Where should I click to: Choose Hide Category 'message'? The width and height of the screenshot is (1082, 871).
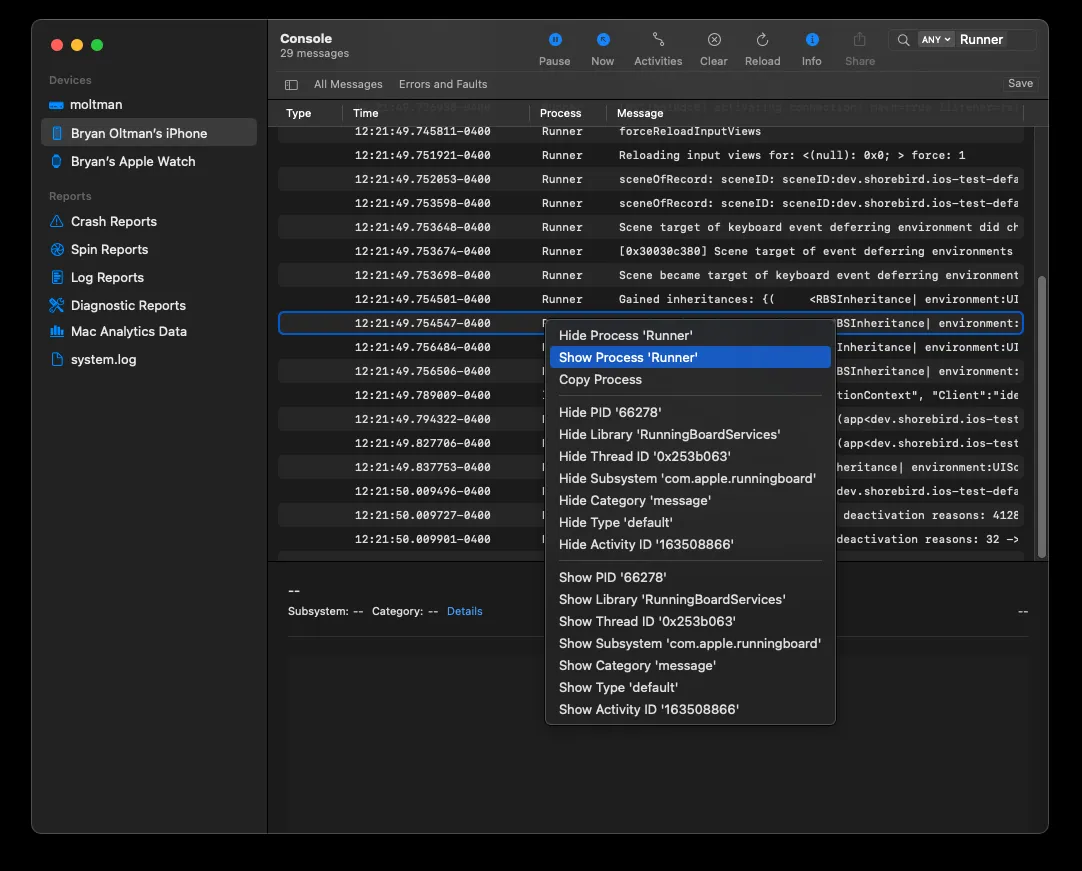click(x=690, y=501)
